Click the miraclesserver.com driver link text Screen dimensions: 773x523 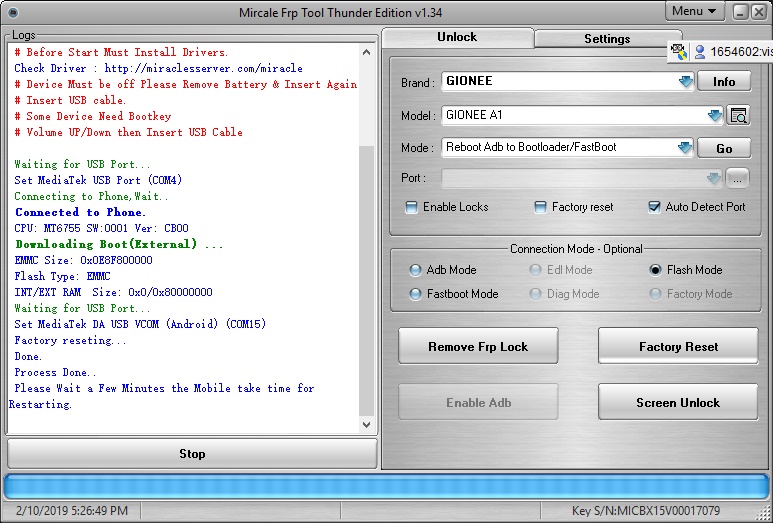(x=204, y=69)
